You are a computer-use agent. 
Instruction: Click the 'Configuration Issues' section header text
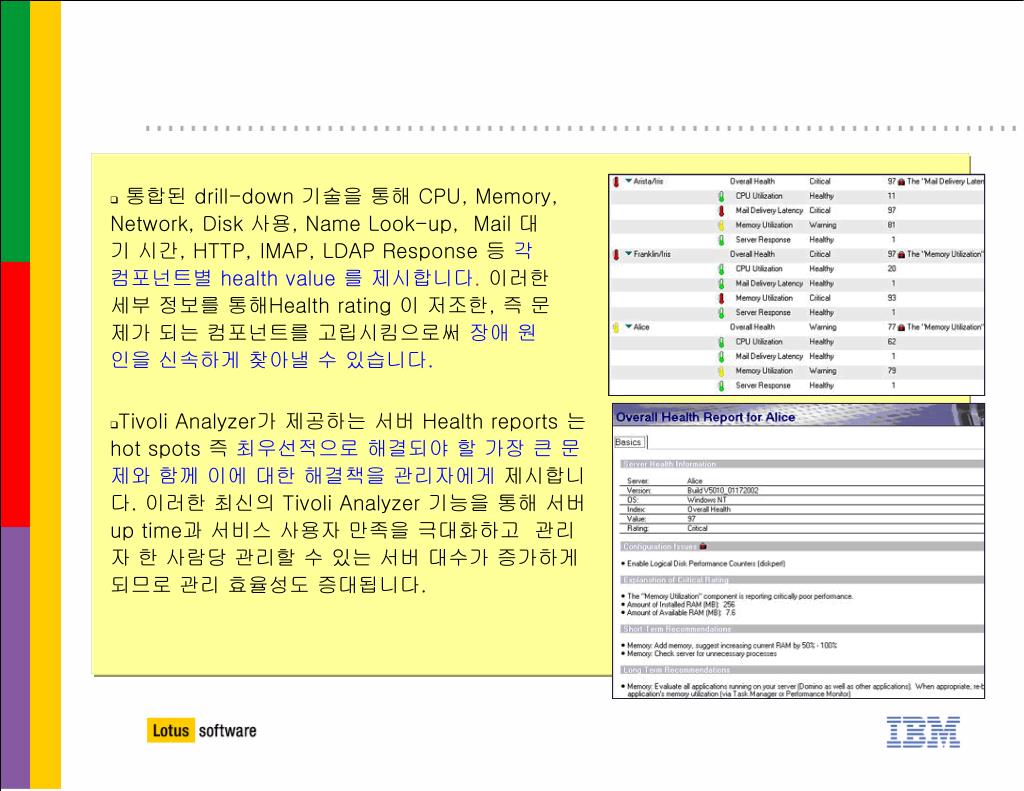coord(660,547)
